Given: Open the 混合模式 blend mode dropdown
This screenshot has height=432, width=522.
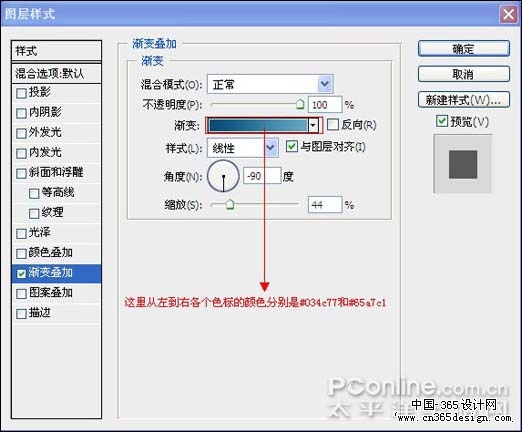Looking at the screenshot, I should (270, 84).
